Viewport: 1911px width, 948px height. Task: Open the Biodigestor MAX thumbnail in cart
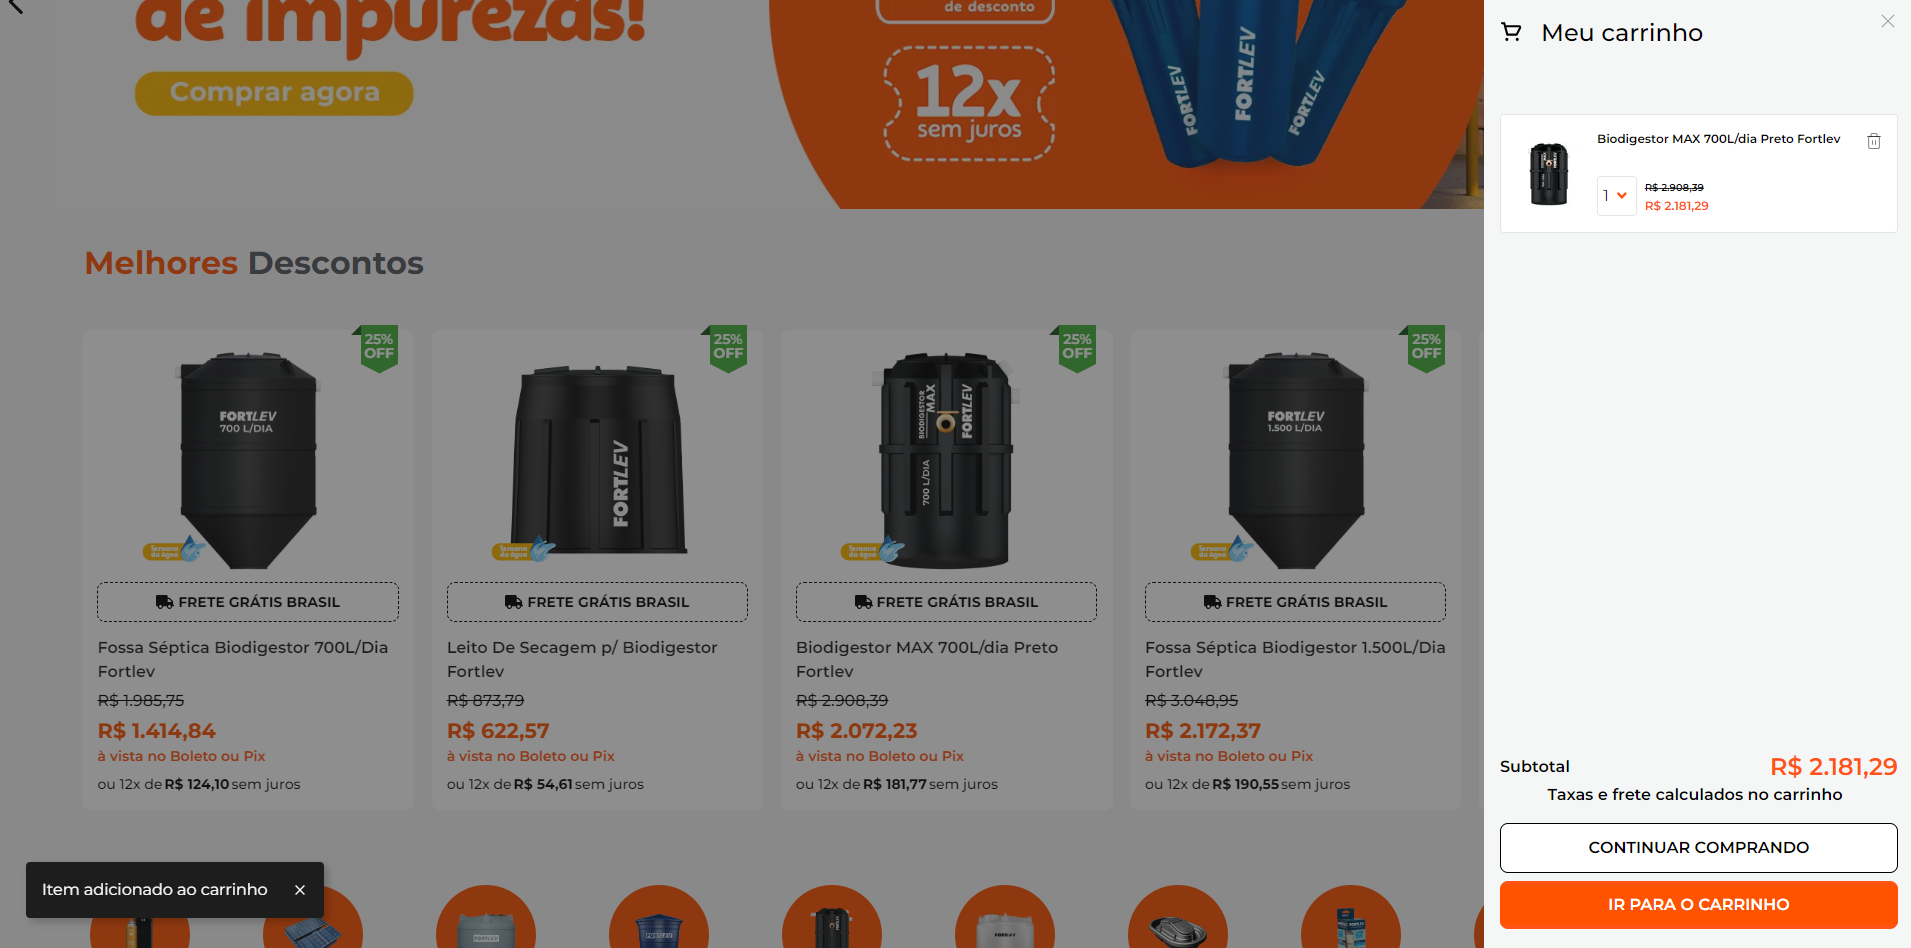(1548, 174)
